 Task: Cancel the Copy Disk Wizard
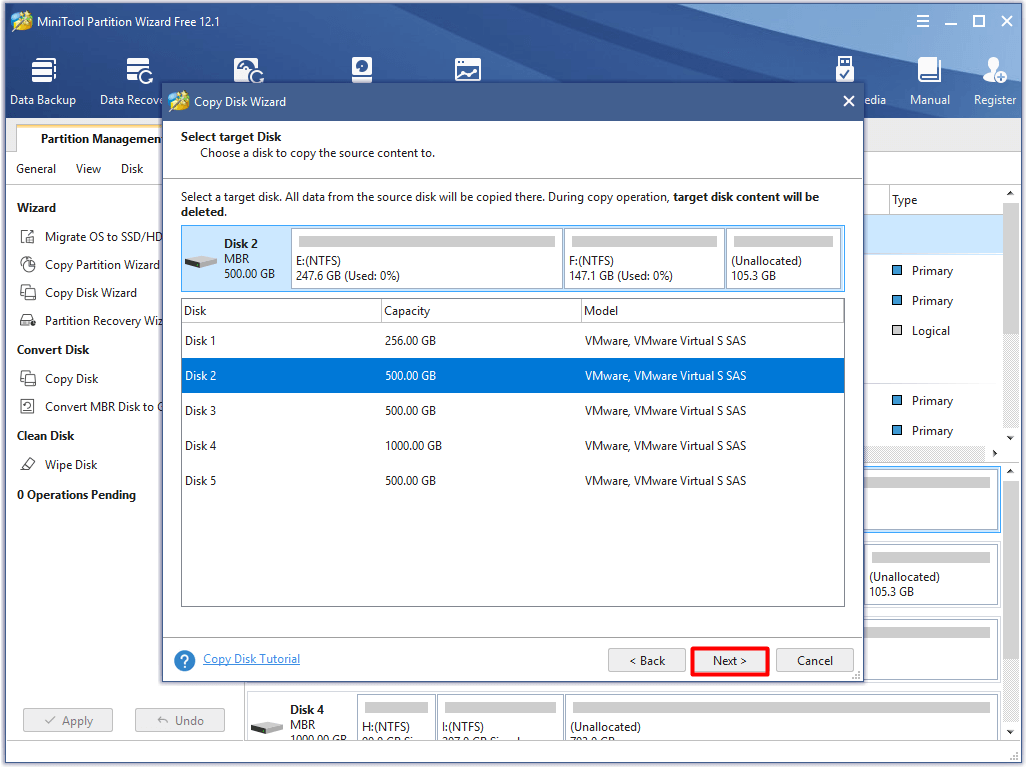click(815, 660)
